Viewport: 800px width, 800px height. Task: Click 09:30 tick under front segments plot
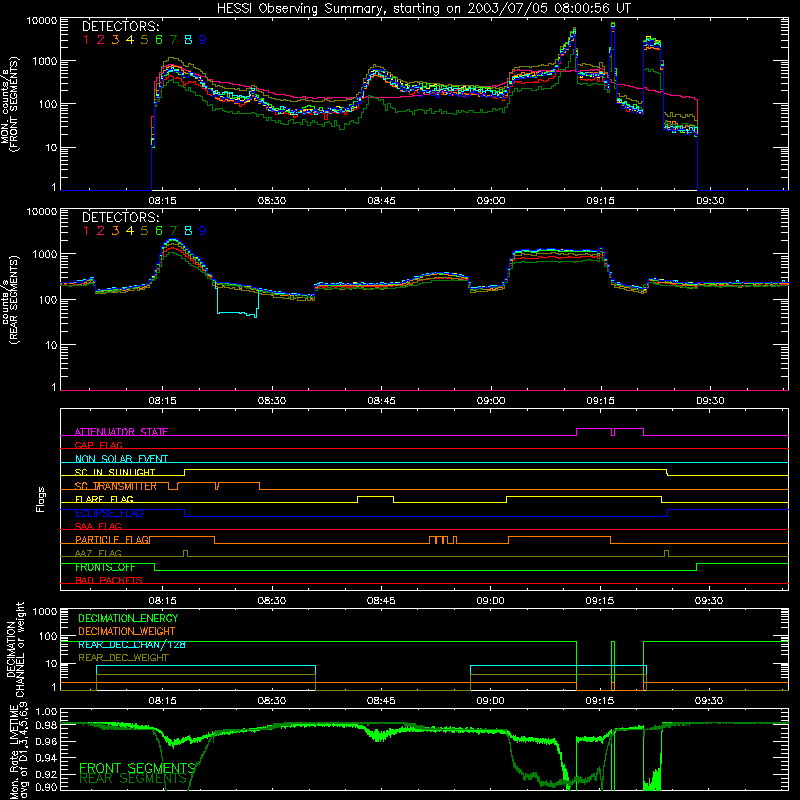[710, 201]
